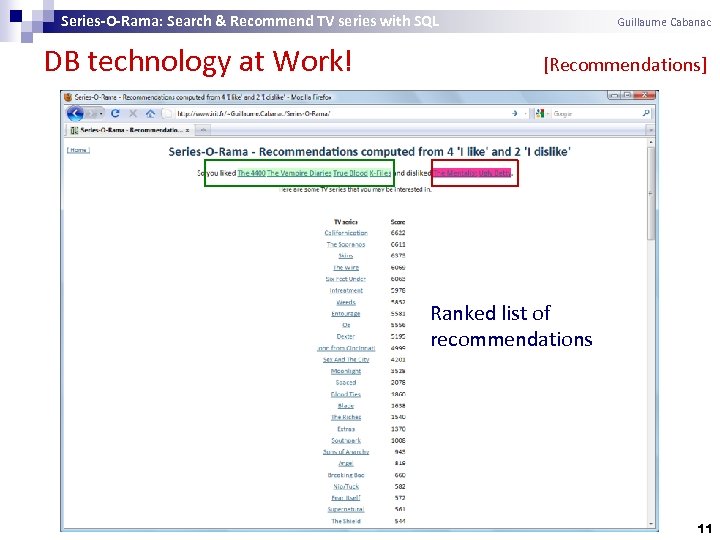Click Dexter in the list
Viewport: 720px width, 540px height.
coord(346,337)
